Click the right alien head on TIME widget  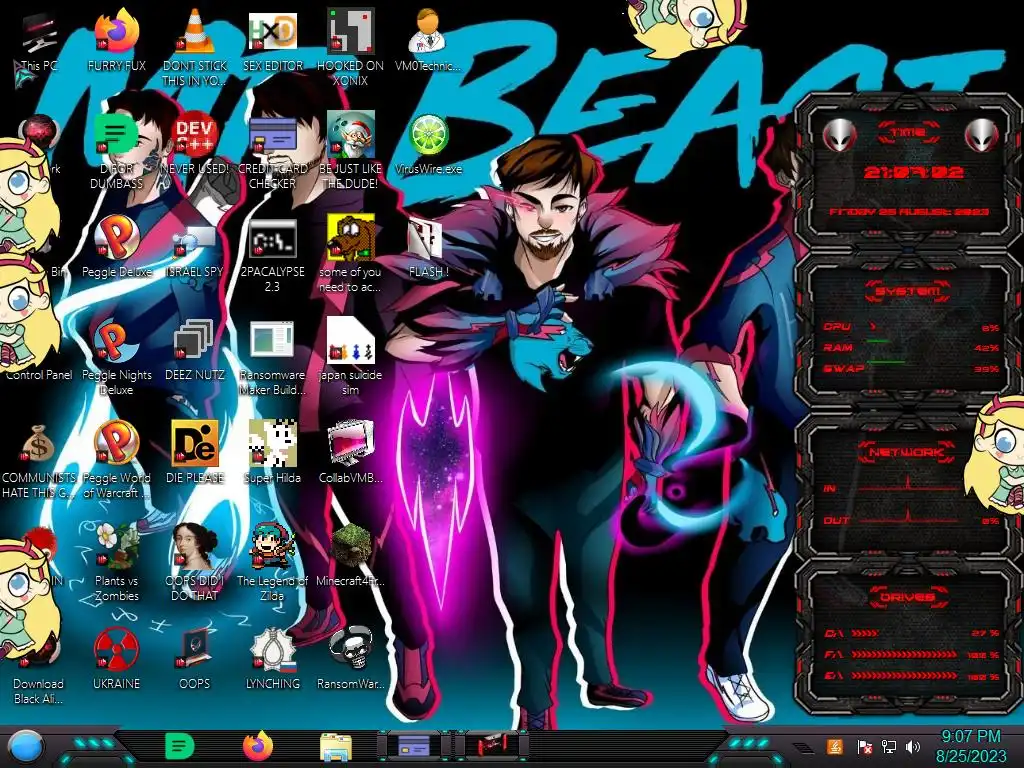pos(982,135)
